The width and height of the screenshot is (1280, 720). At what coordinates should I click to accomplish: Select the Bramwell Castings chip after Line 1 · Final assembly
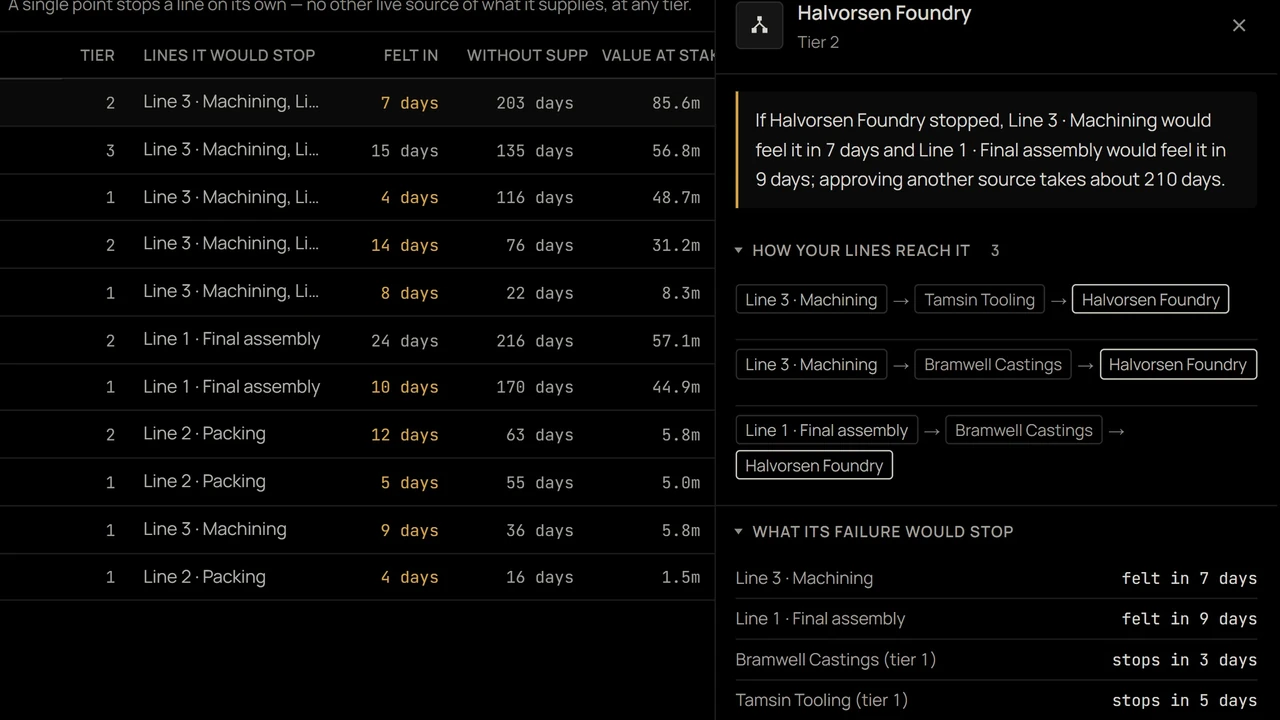(1023, 430)
